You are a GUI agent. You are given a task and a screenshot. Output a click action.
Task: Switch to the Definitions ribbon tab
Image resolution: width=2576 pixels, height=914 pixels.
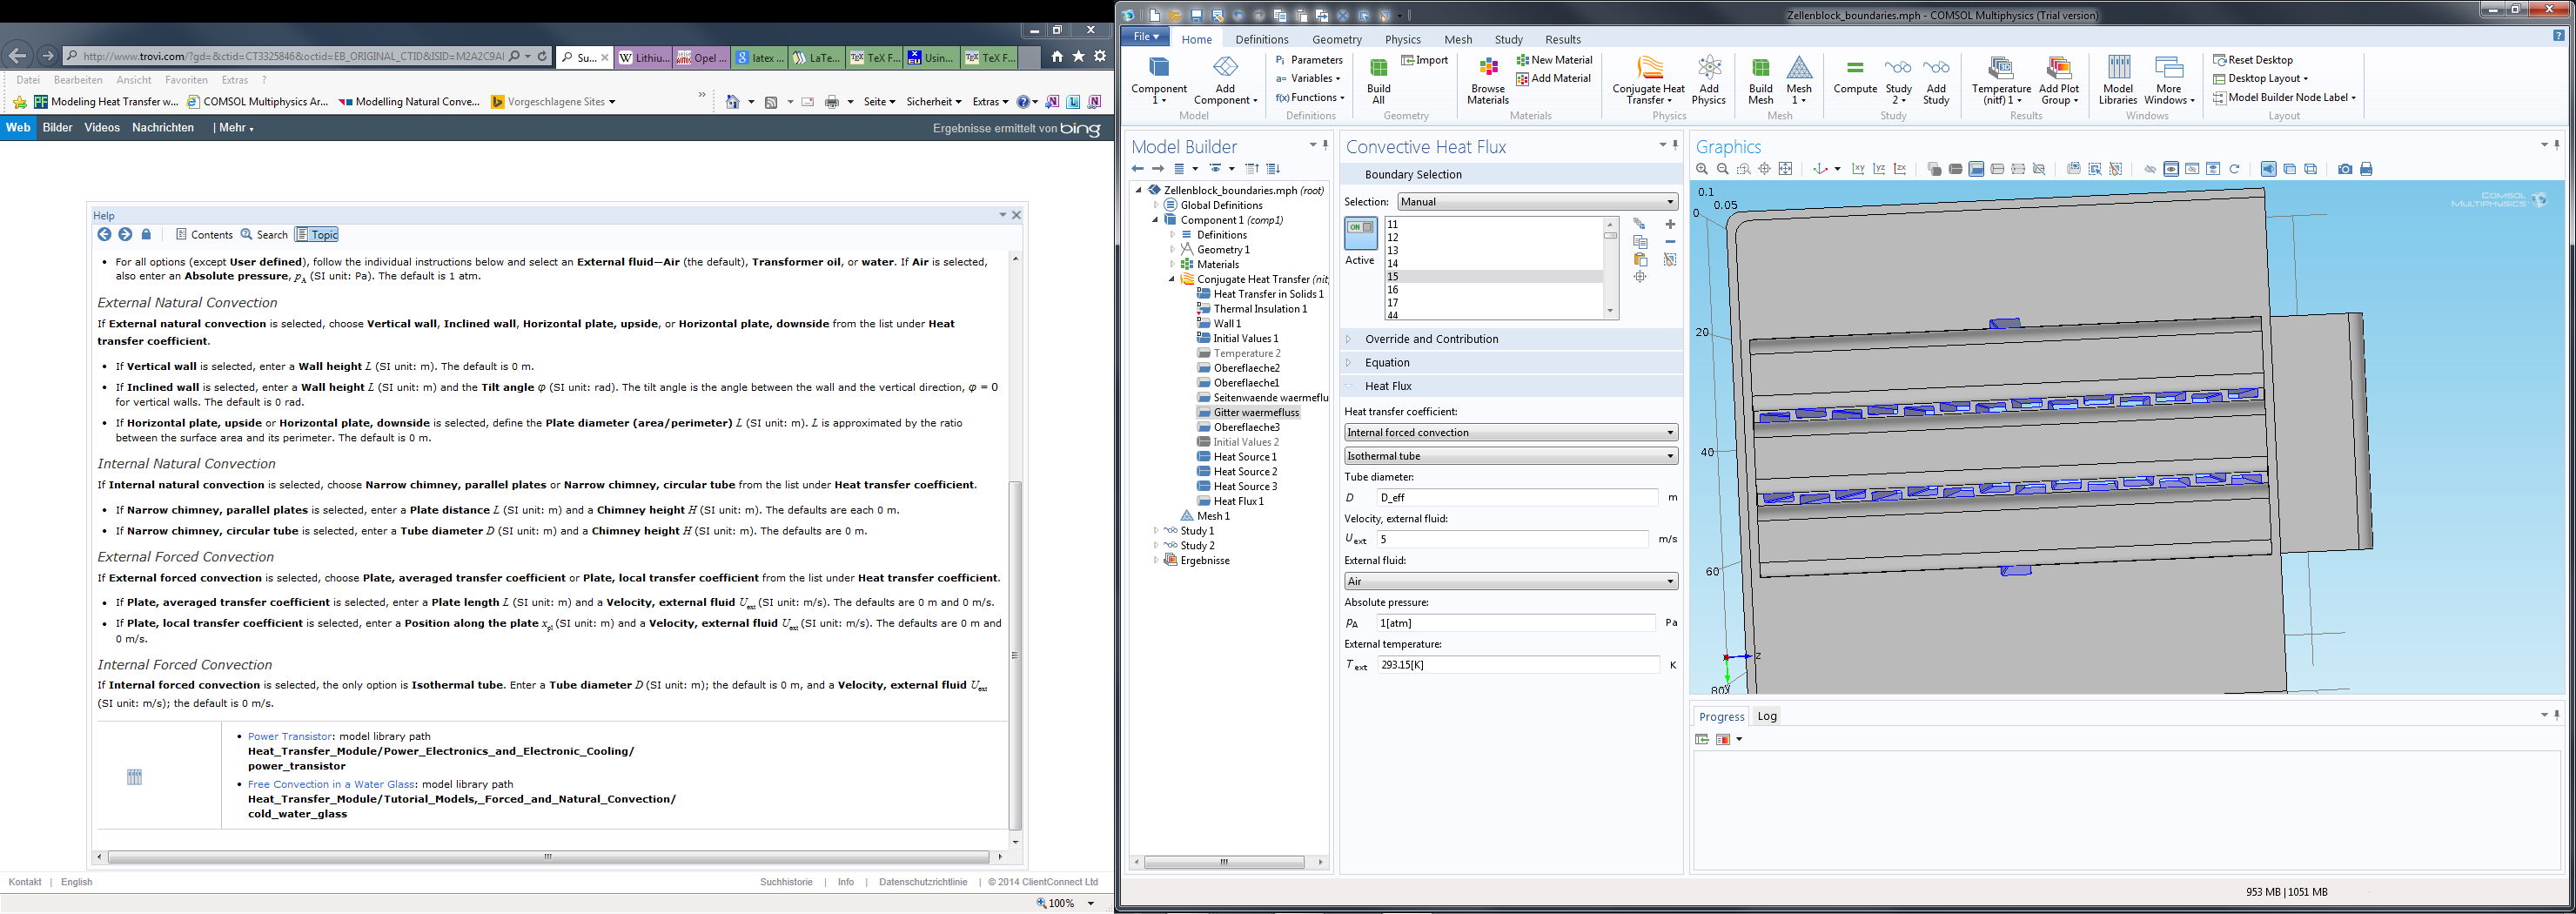(1262, 40)
